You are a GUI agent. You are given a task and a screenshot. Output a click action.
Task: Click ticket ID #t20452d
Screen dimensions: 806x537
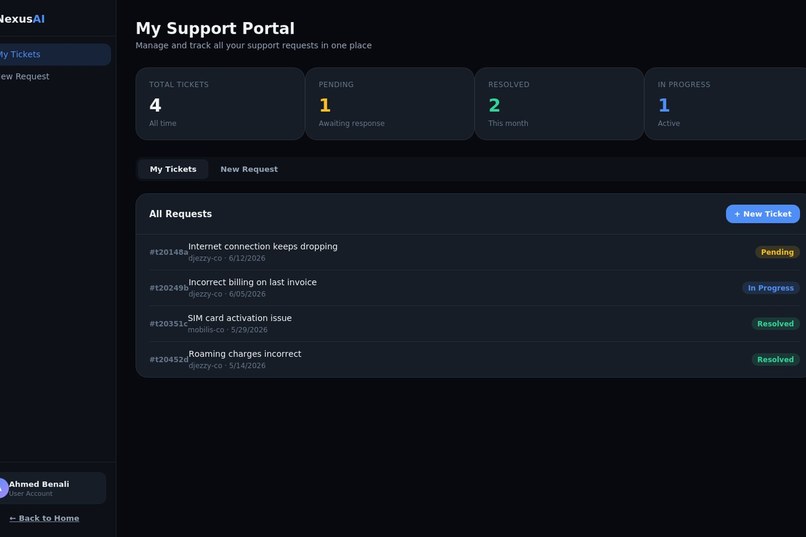(169, 360)
